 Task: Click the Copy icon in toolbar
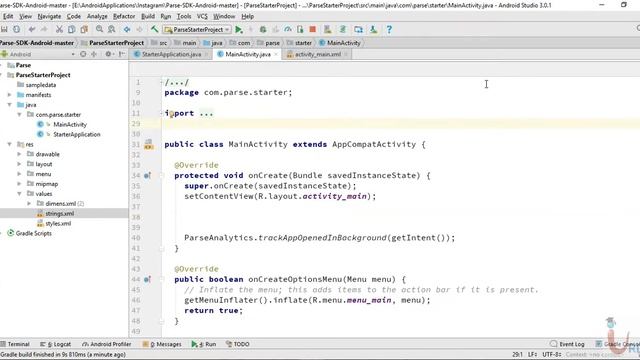pos(71,29)
